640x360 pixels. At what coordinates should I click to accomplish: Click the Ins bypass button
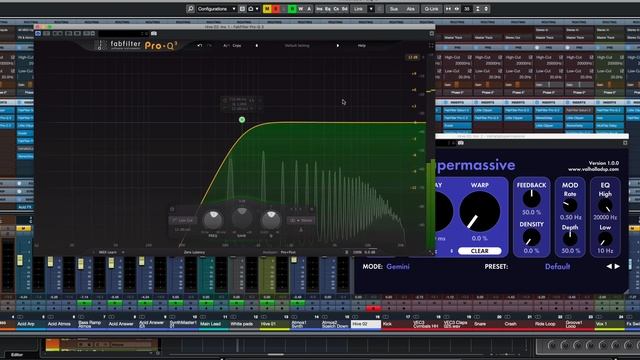tap(319, 9)
